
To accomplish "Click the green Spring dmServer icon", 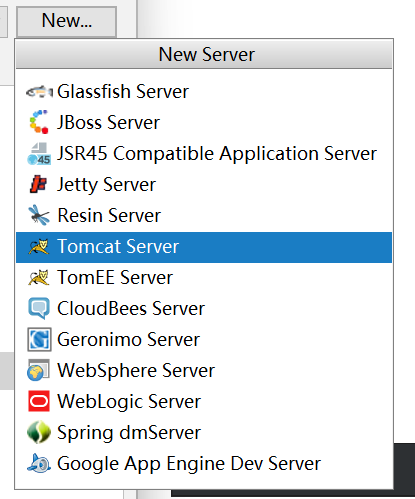I will pyautogui.click(x=39, y=432).
